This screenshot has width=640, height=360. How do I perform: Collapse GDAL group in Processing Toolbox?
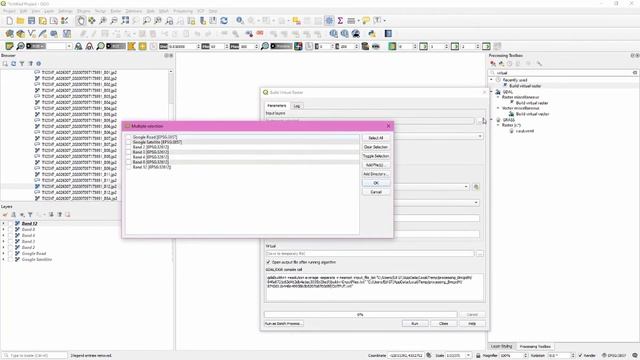(x=492, y=92)
